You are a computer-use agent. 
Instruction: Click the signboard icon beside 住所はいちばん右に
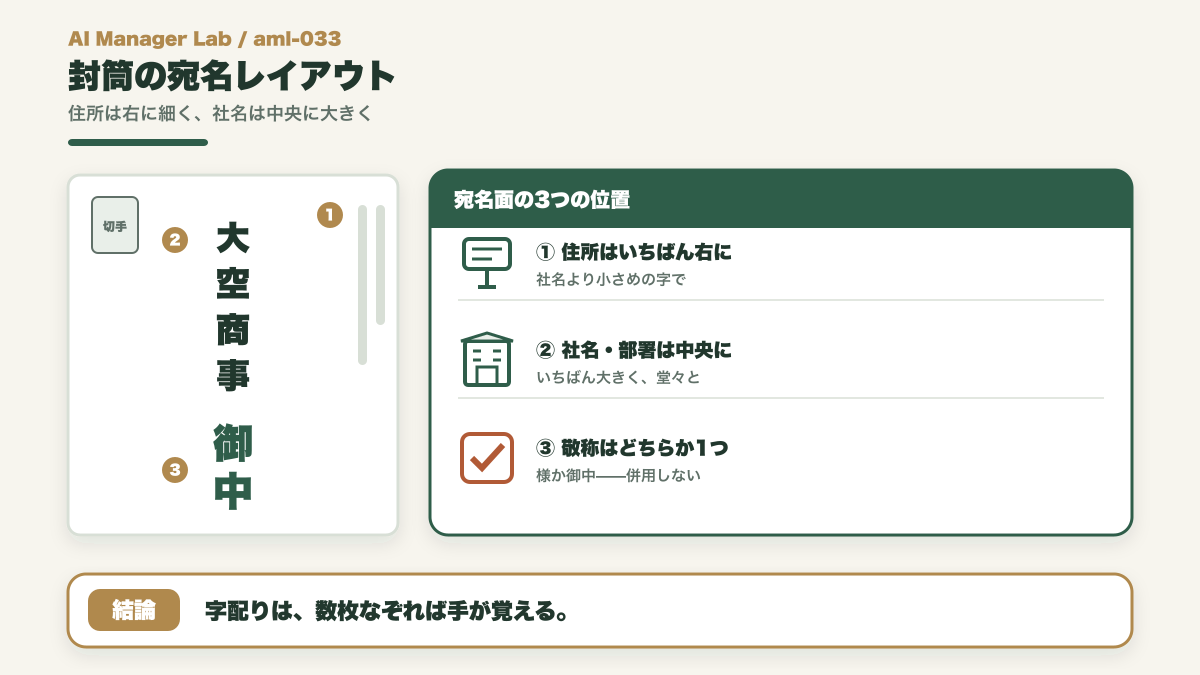tap(487, 263)
